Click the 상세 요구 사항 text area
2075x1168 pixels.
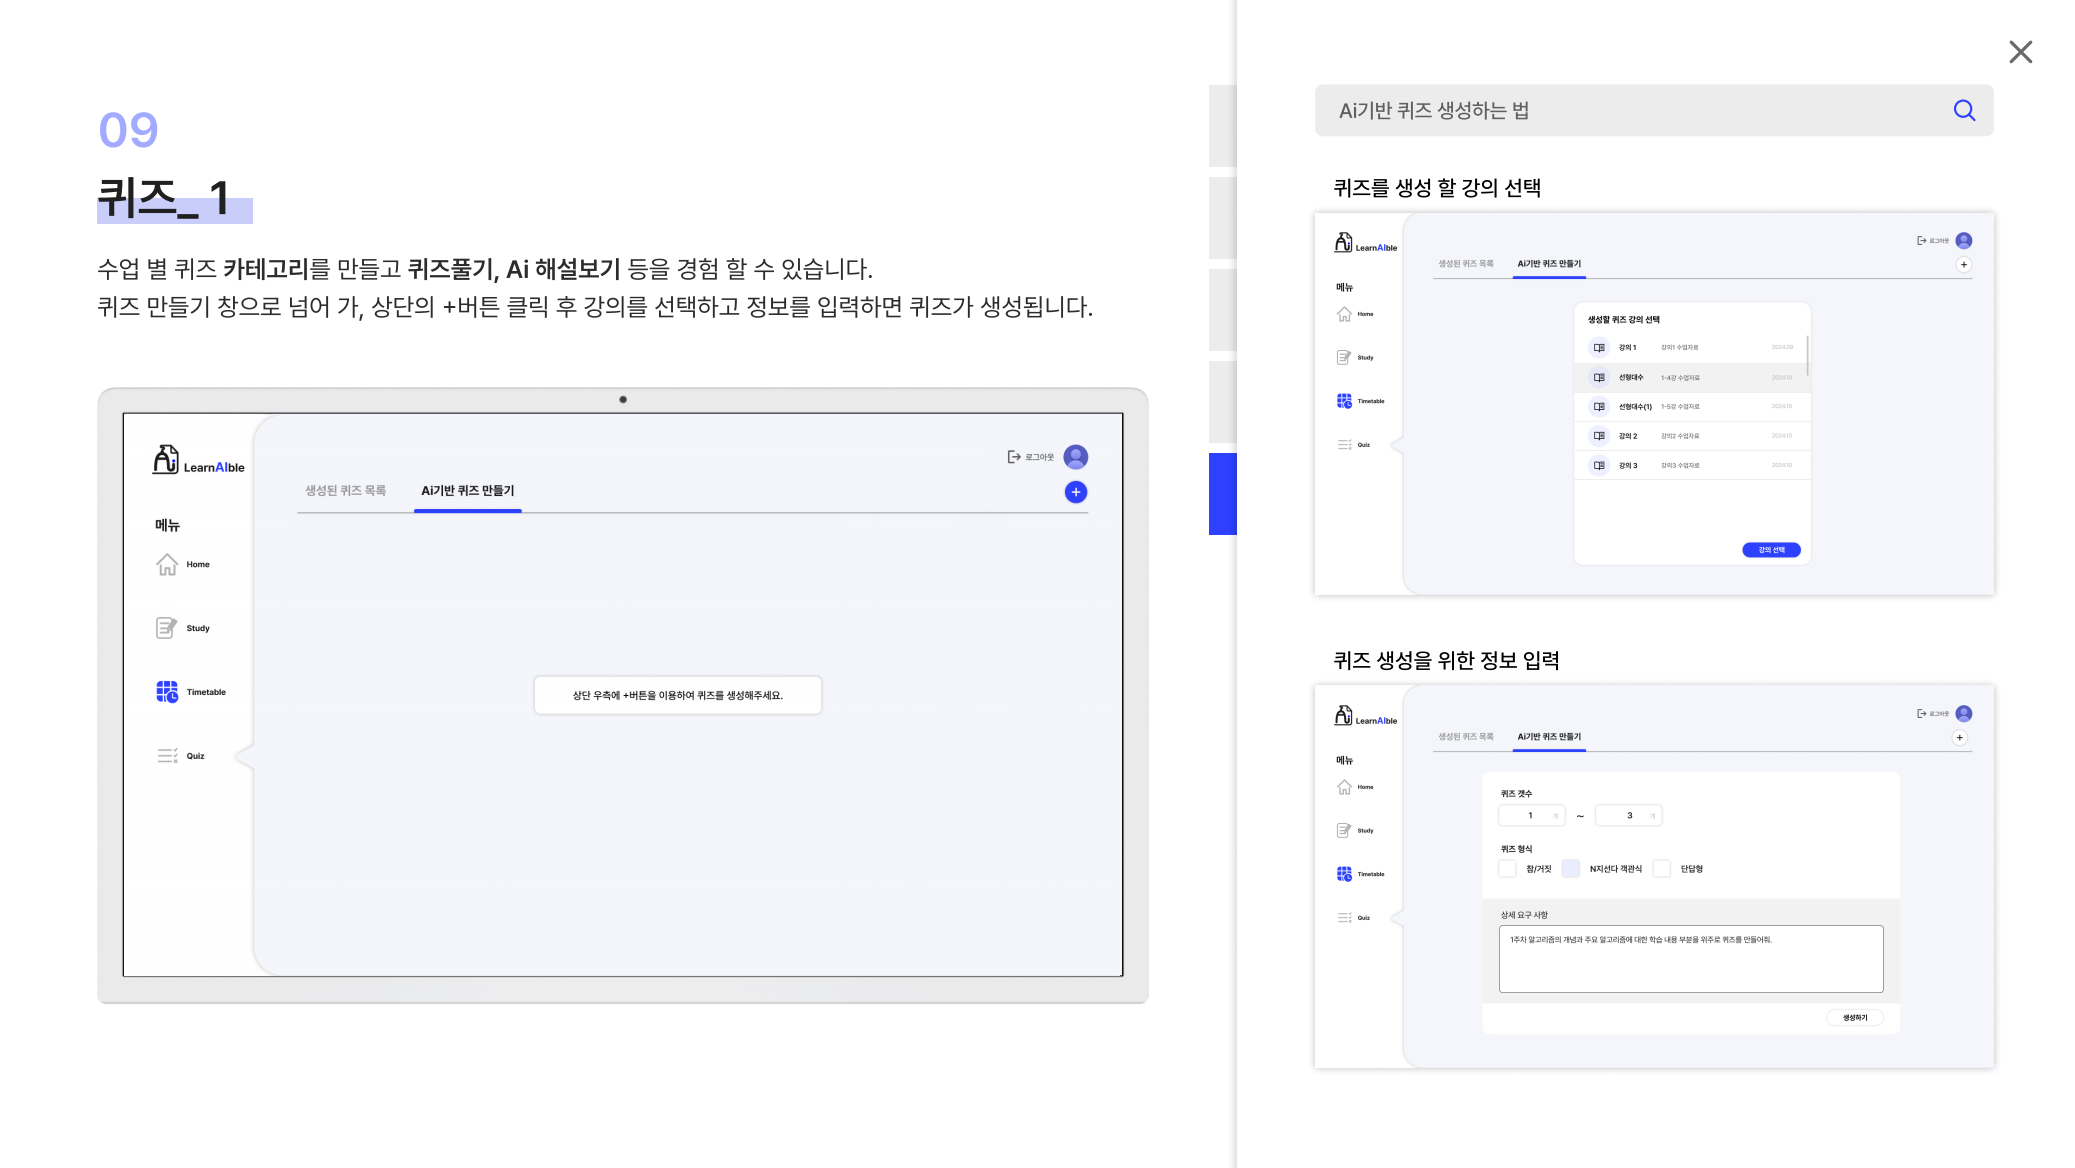(1690, 959)
